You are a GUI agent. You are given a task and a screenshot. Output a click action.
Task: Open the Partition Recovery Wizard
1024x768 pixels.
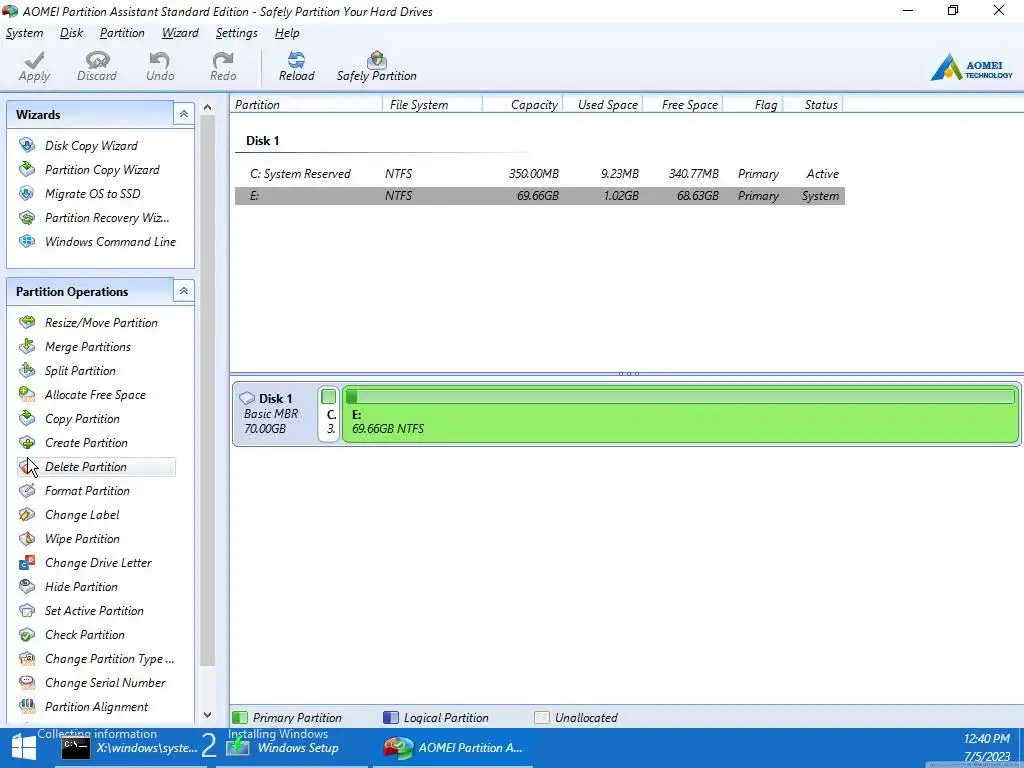click(x=106, y=218)
